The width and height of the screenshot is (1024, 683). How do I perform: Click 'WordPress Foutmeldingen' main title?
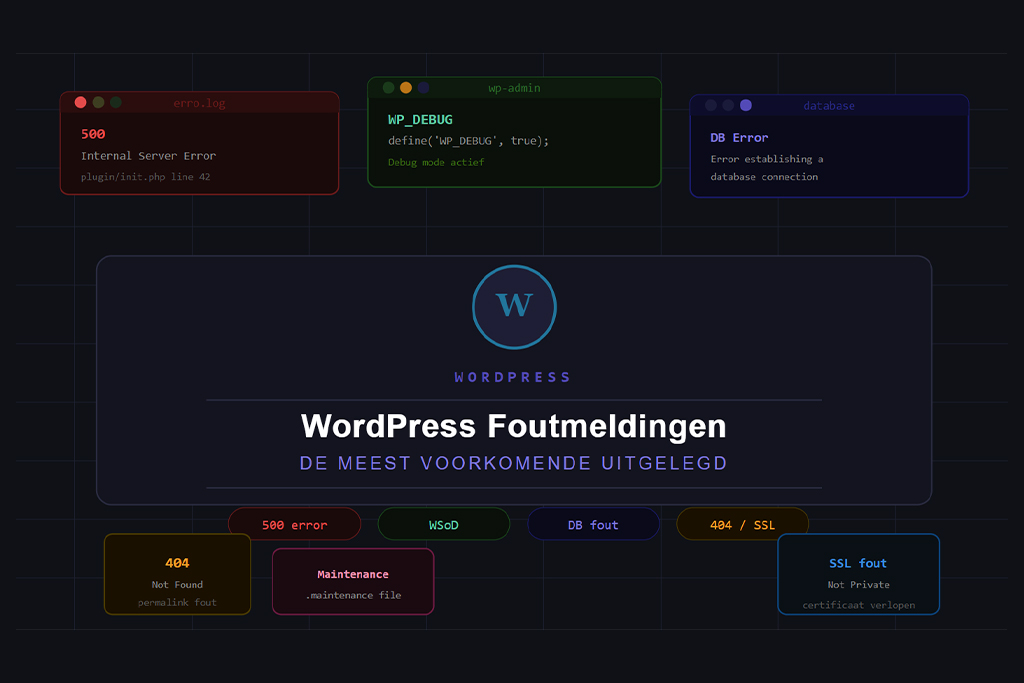pos(514,426)
